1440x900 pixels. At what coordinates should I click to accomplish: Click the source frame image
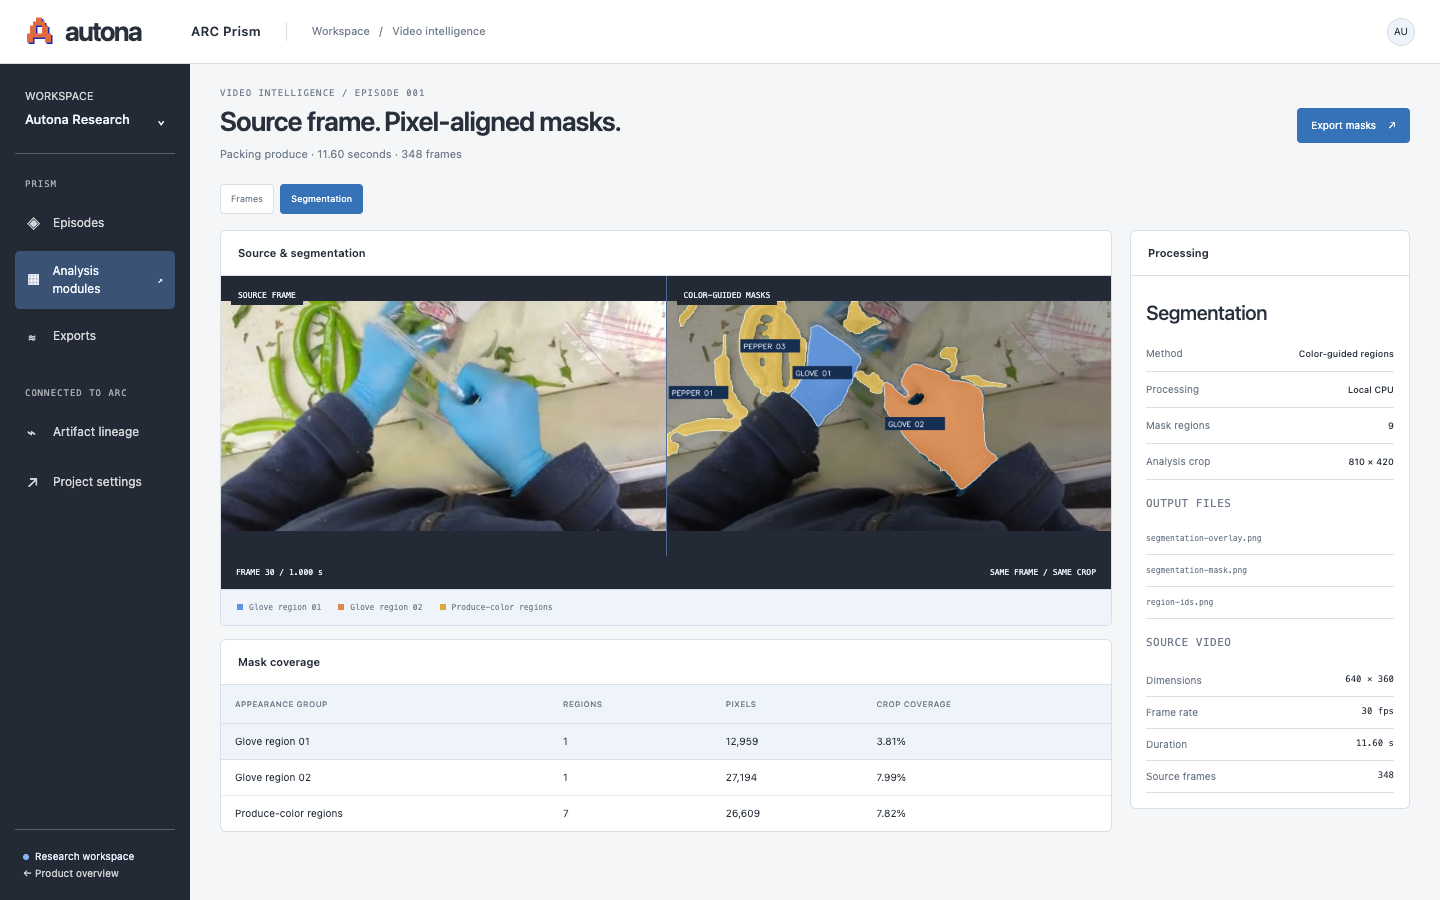443,416
